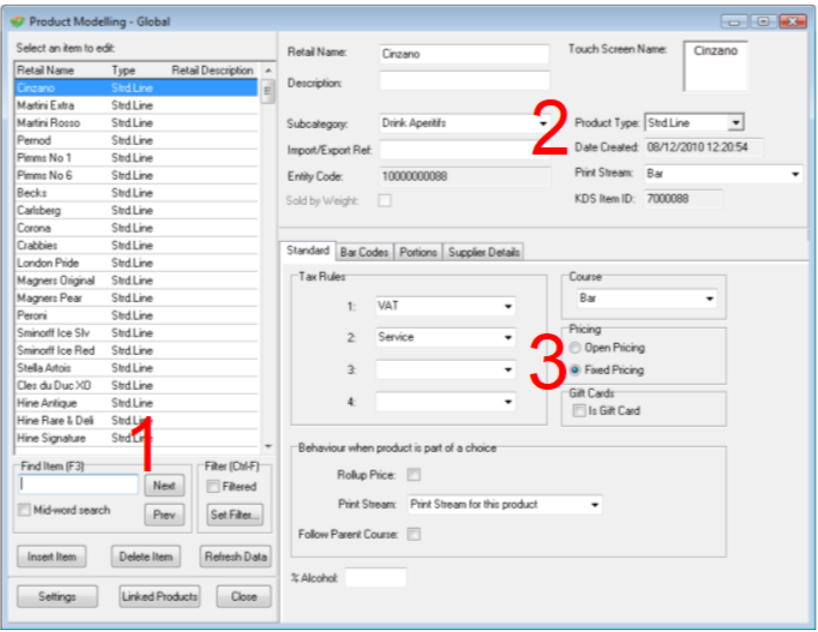Switch to the Bar Codes tab
The image size is (818, 632).
(364, 252)
